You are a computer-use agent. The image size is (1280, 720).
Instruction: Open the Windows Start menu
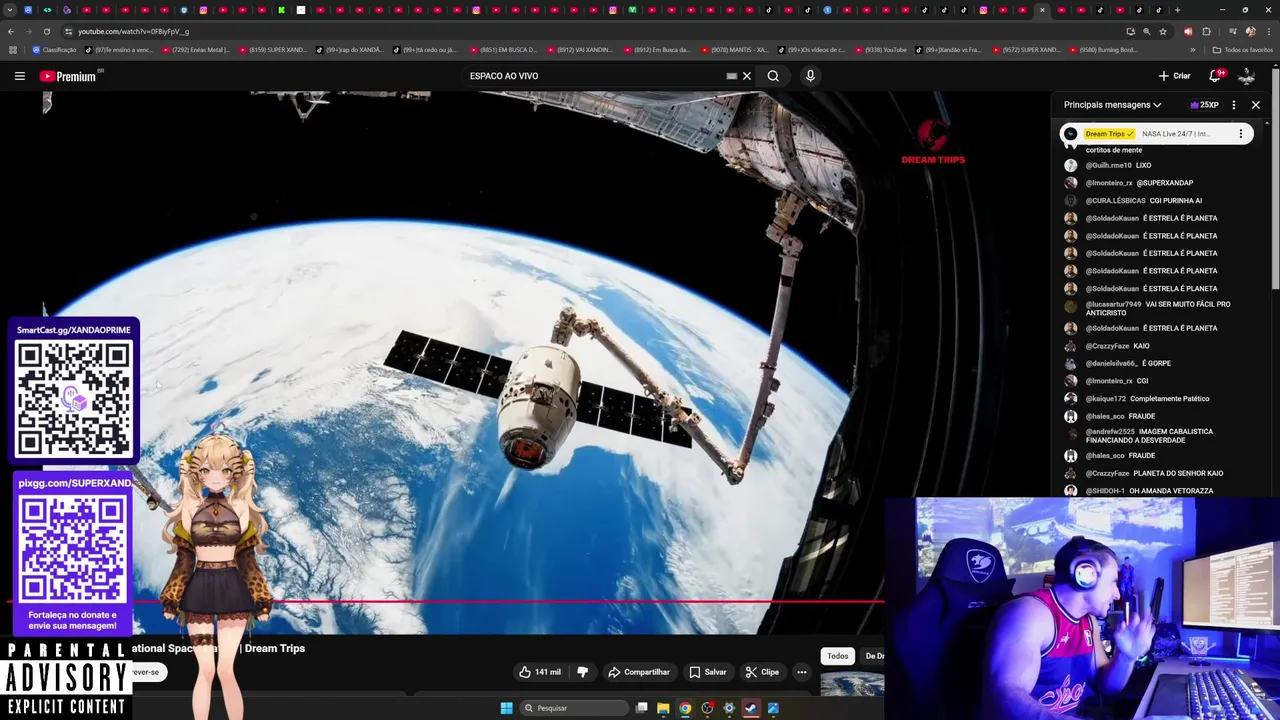pos(506,708)
